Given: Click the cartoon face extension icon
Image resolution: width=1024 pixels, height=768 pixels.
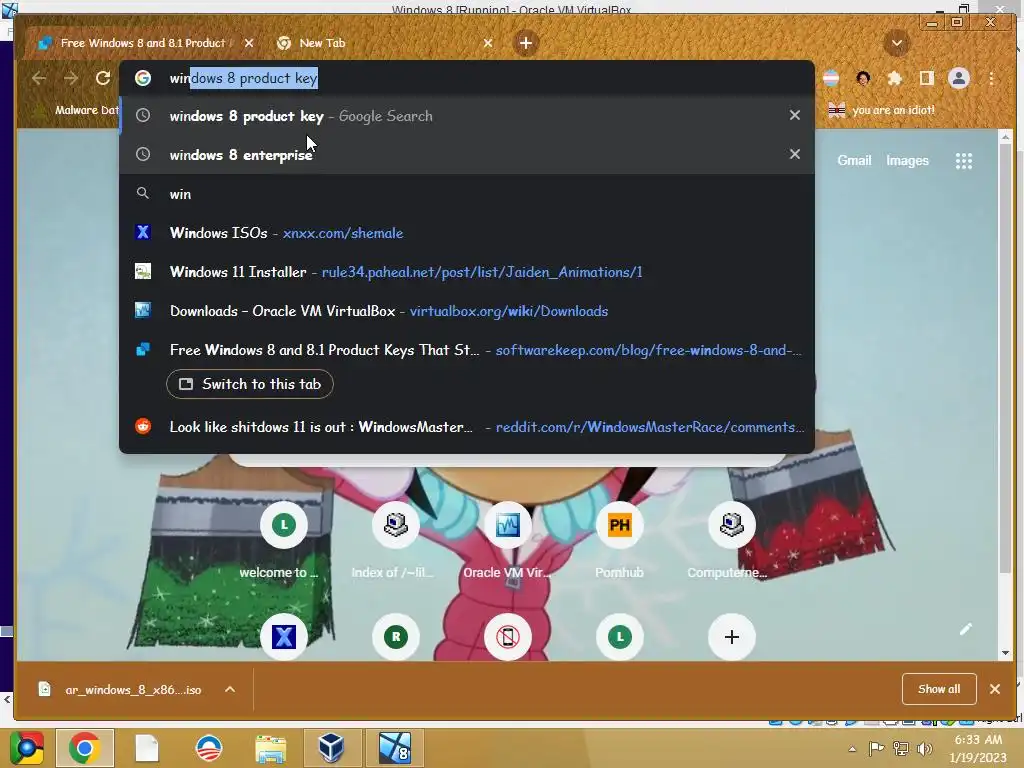Looking at the screenshot, I should pos(863,78).
